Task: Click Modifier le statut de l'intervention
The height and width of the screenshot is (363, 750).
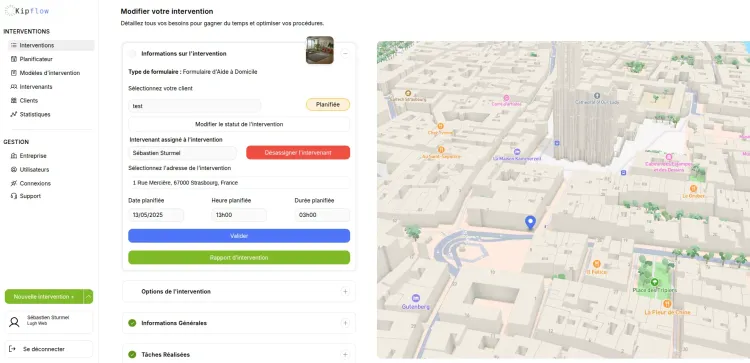Action: (x=239, y=124)
